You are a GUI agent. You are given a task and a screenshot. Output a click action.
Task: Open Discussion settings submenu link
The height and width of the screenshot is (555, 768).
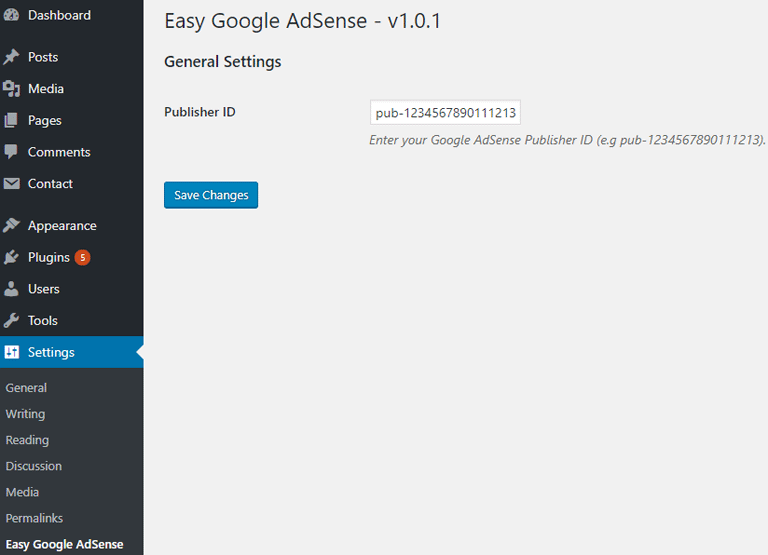pyautogui.click(x=34, y=466)
